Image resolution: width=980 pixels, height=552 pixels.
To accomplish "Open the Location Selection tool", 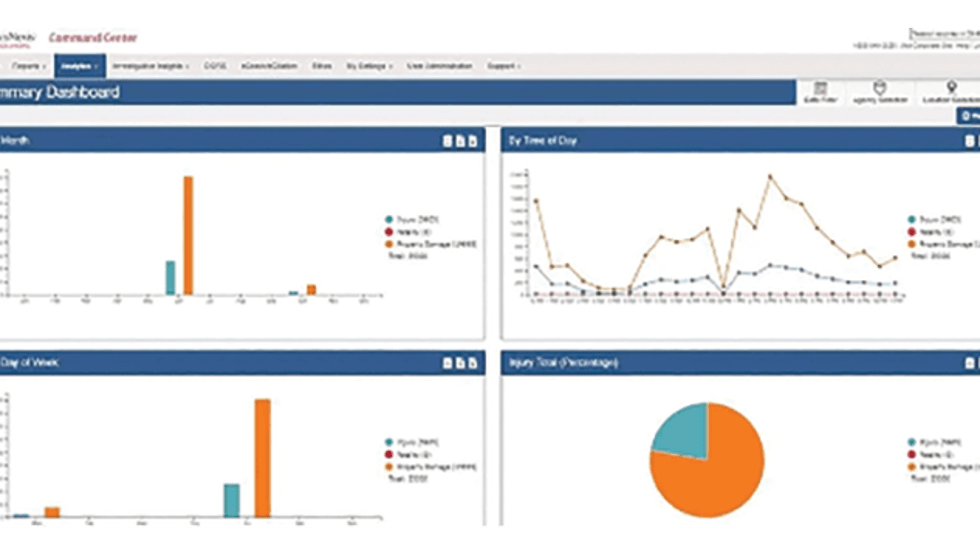I will point(950,92).
